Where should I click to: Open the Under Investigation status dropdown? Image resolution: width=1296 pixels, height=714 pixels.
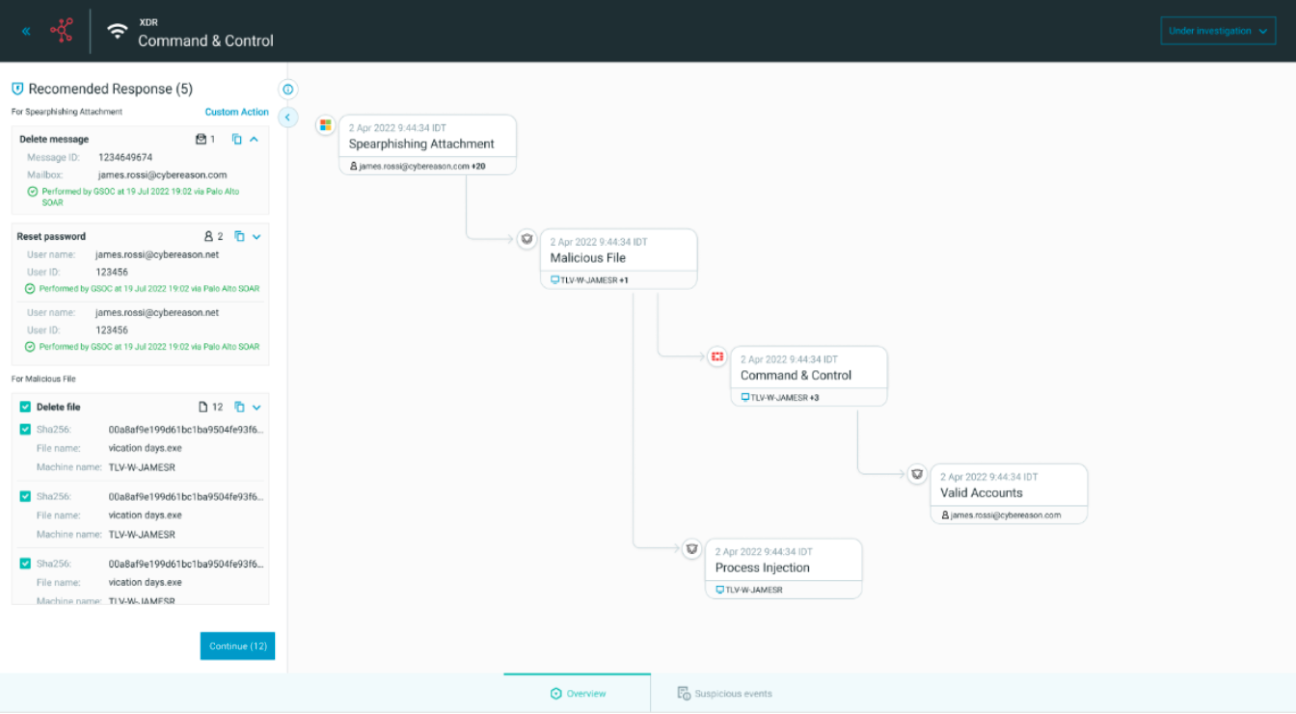(1217, 30)
